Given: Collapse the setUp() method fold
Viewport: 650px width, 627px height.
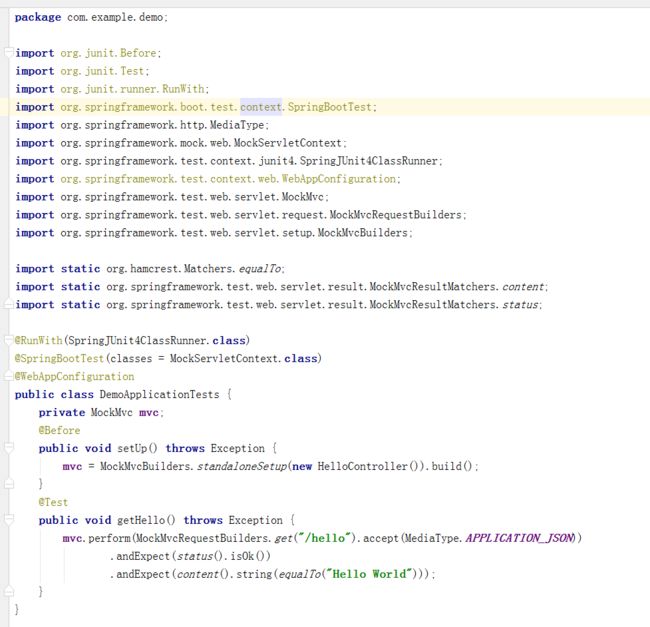Looking at the screenshot, I should (x=9, y=447).
